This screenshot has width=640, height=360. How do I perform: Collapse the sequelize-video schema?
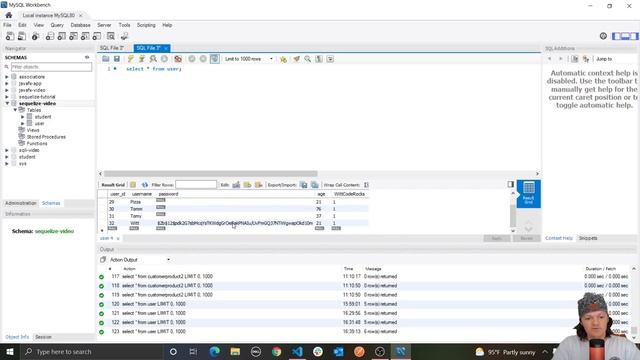click(x=7, y=103)
